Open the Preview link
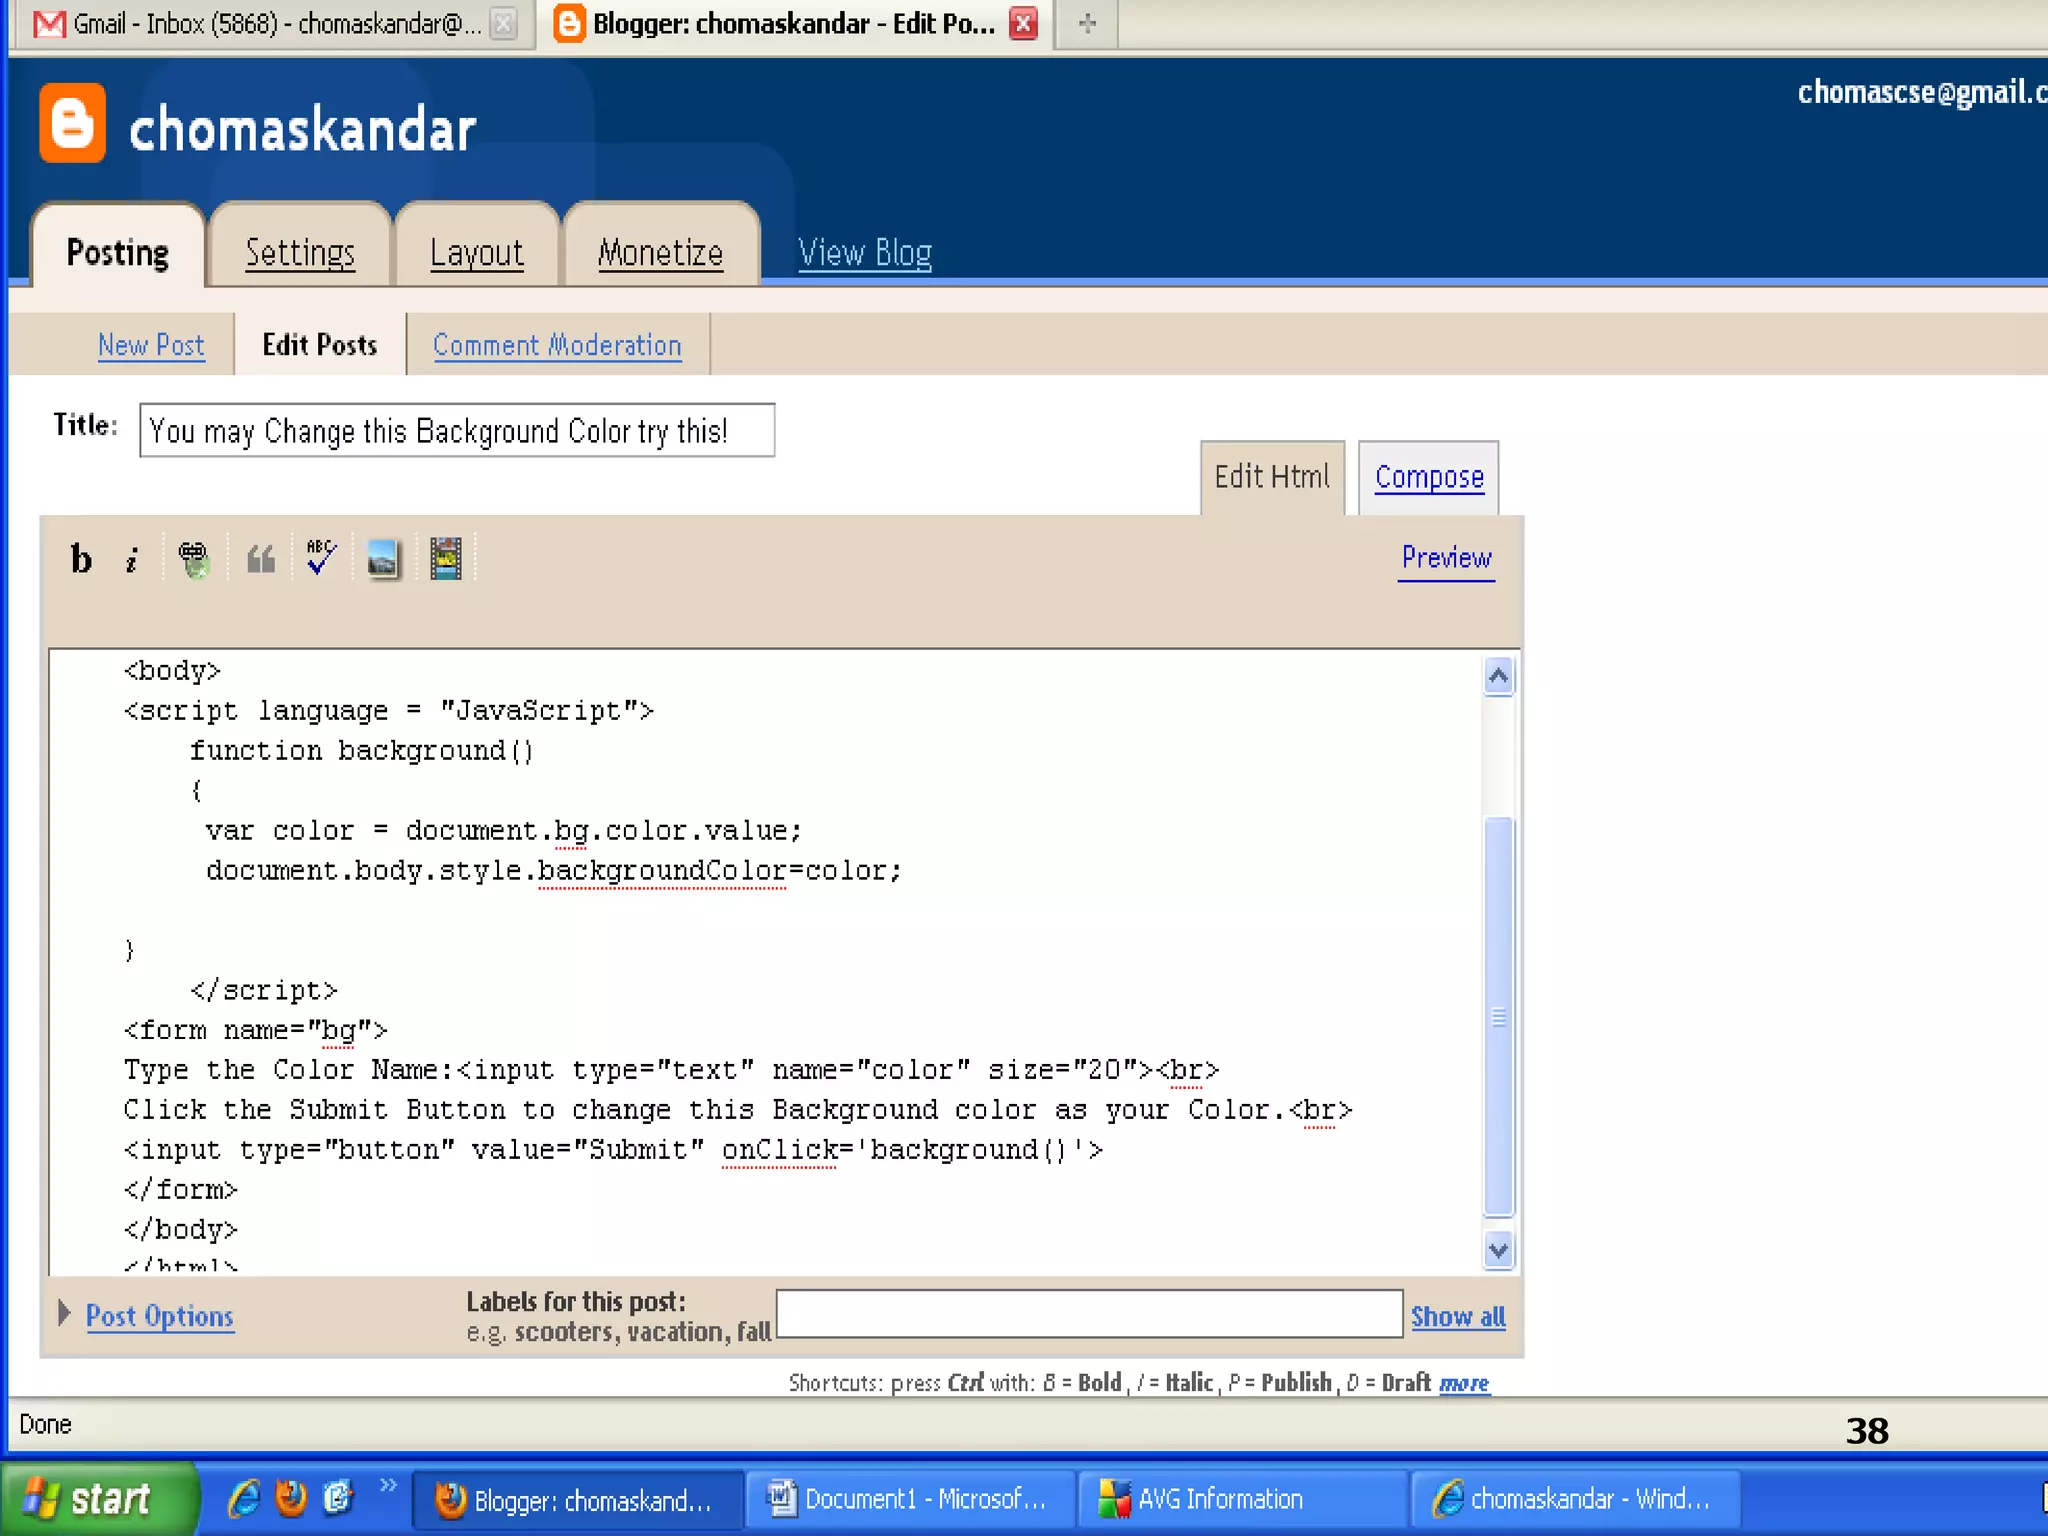 click(1445, 558)
